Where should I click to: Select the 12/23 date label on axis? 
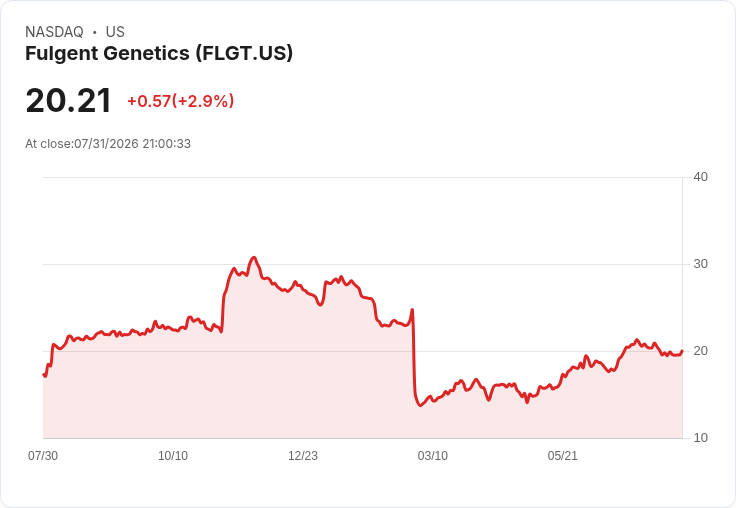point(303,456)
